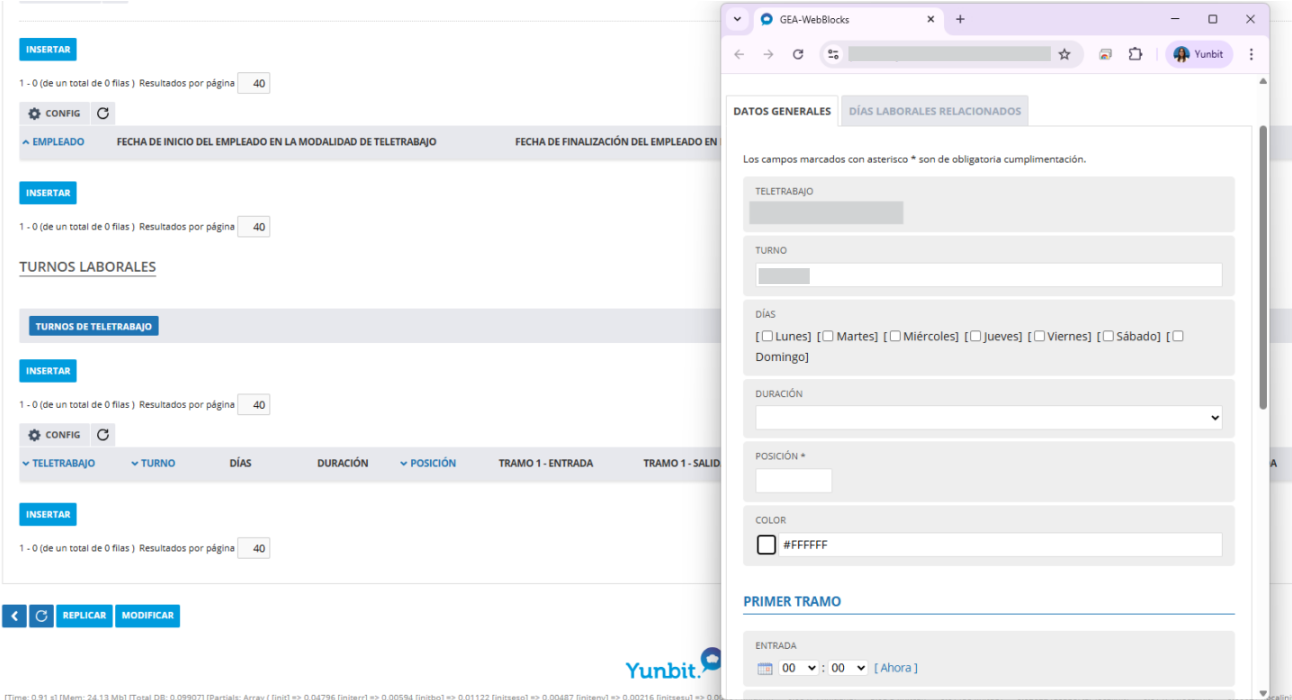The image size is (1292, 700).
Task: Check the Lunes checkbox
Action: (768, 336)
